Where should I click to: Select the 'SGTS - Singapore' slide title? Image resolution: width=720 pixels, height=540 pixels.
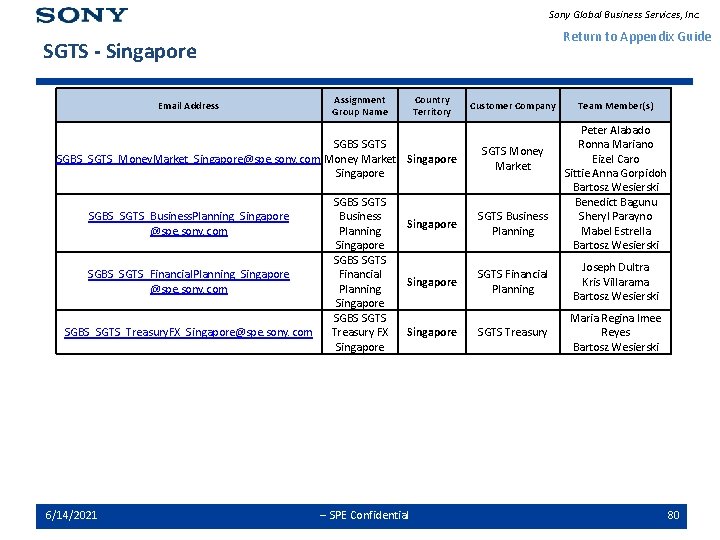(120, 51)
